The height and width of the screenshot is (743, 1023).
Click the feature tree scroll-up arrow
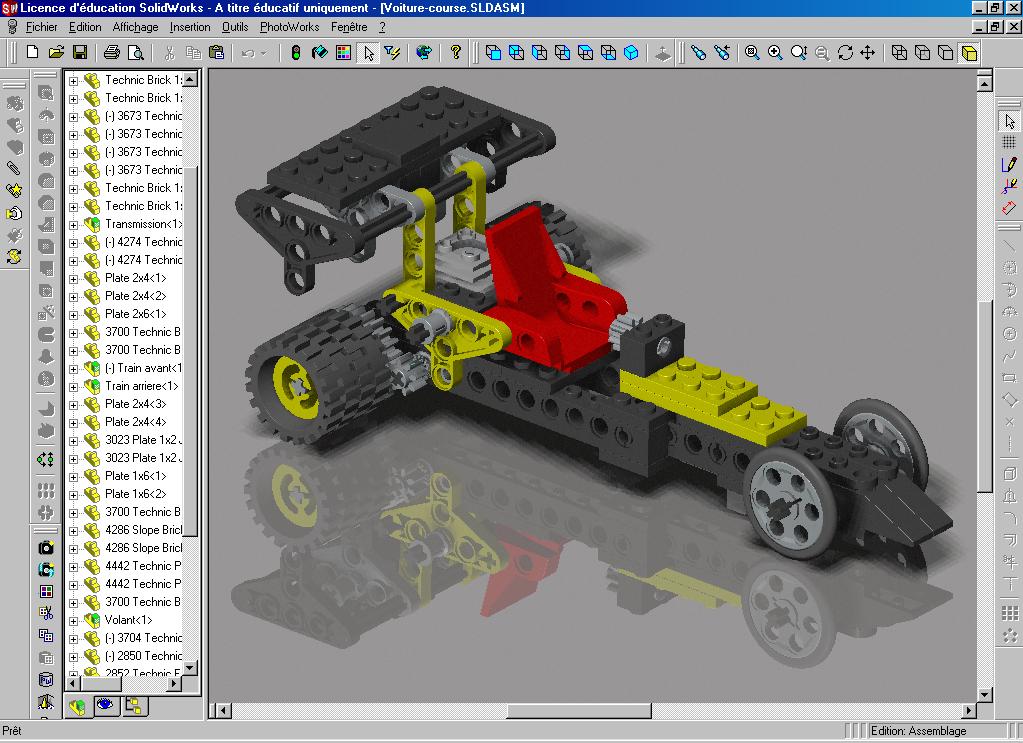tap(190, 79)
